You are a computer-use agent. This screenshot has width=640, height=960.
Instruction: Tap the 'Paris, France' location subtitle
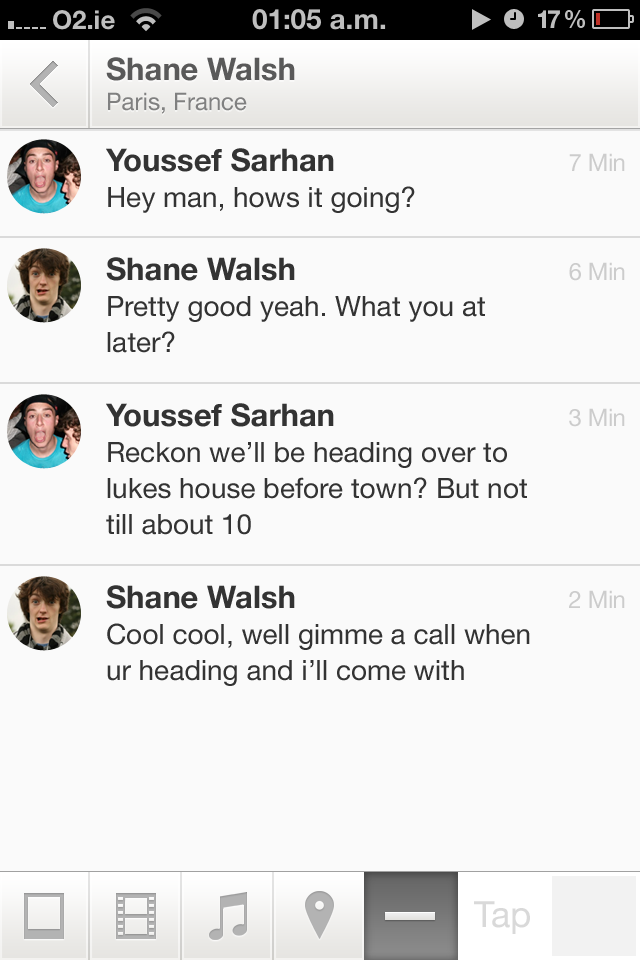[x=177, y=102]
